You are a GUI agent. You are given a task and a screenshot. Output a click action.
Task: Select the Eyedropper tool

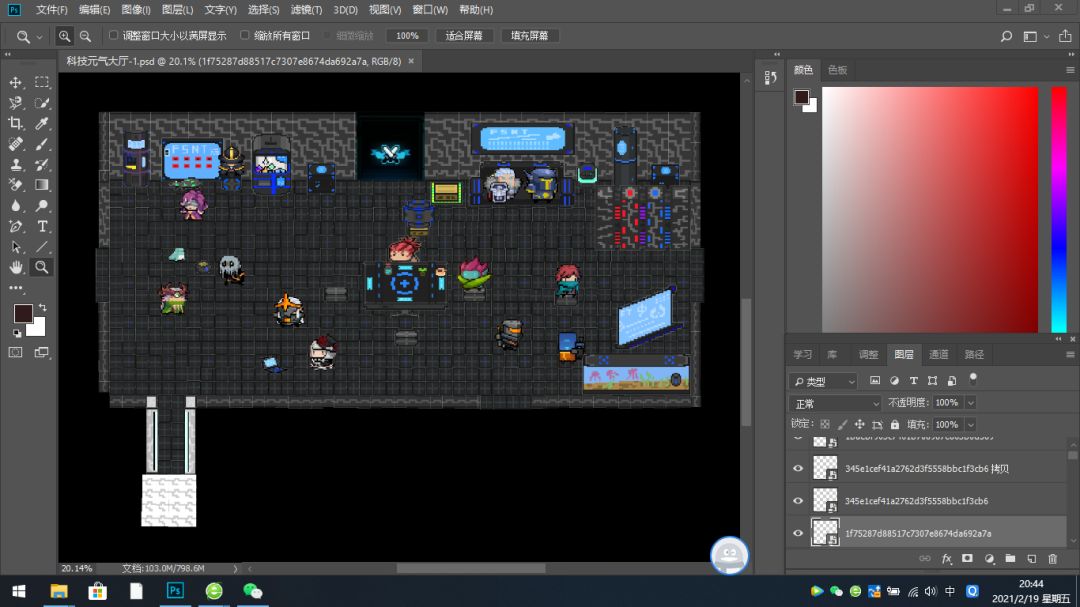coord(42,123)
